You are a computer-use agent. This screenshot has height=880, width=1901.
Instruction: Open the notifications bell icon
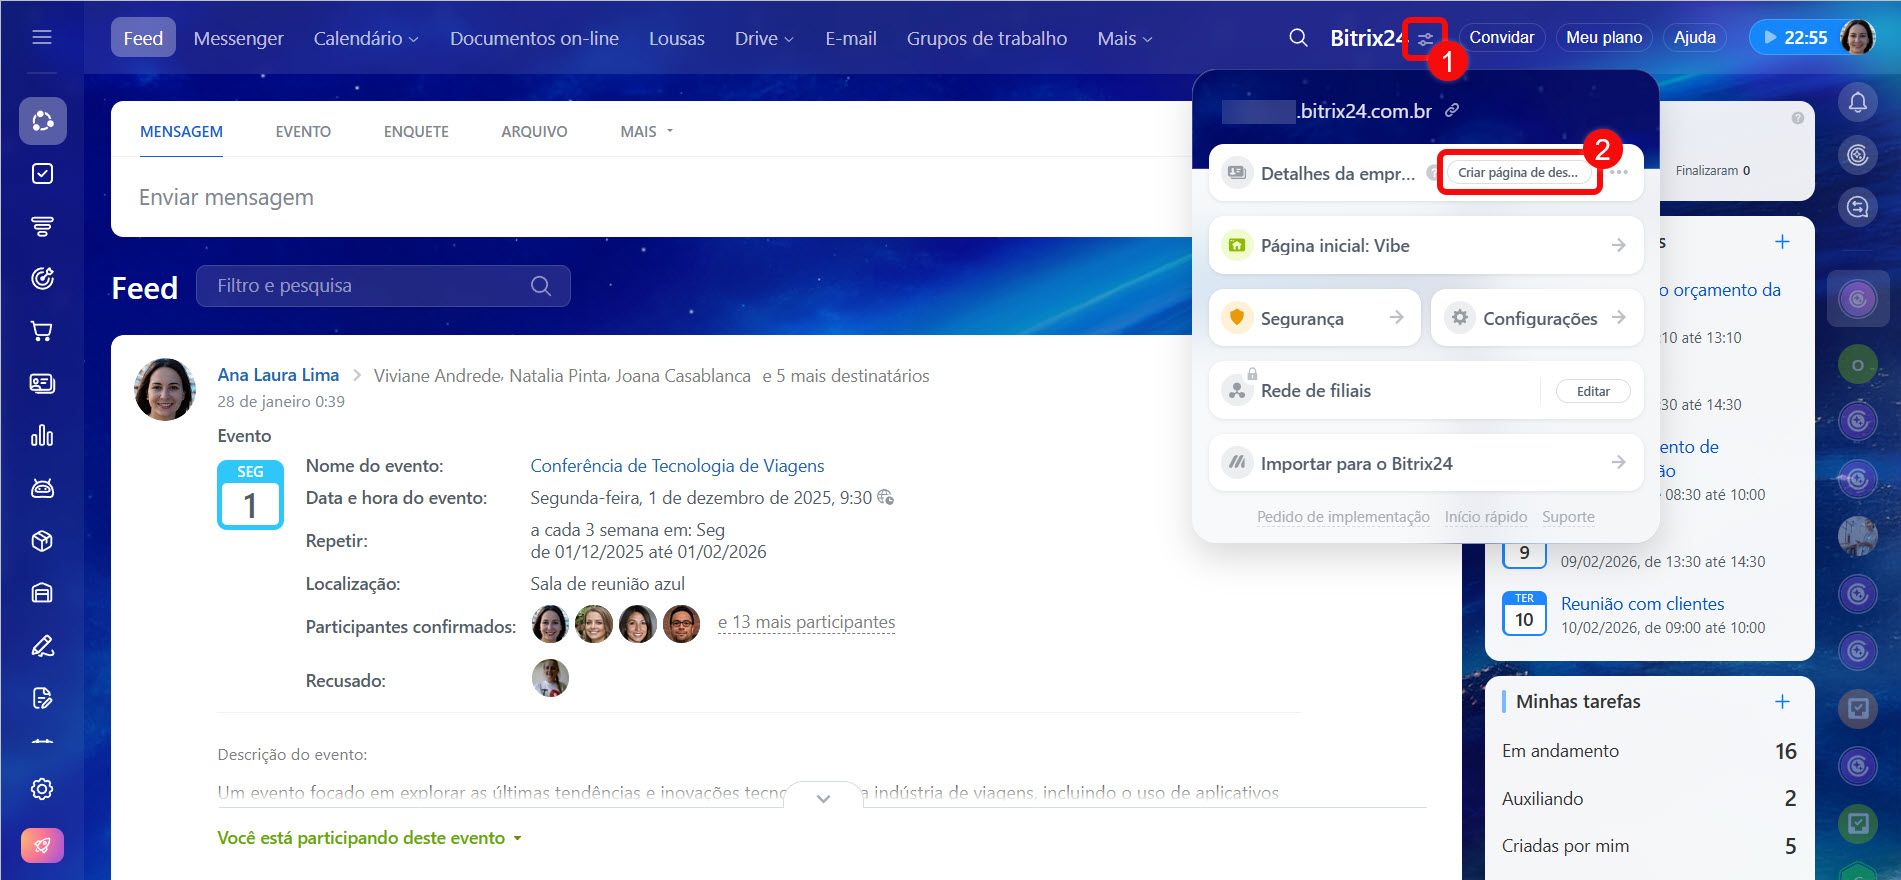tap(1857, 102)
